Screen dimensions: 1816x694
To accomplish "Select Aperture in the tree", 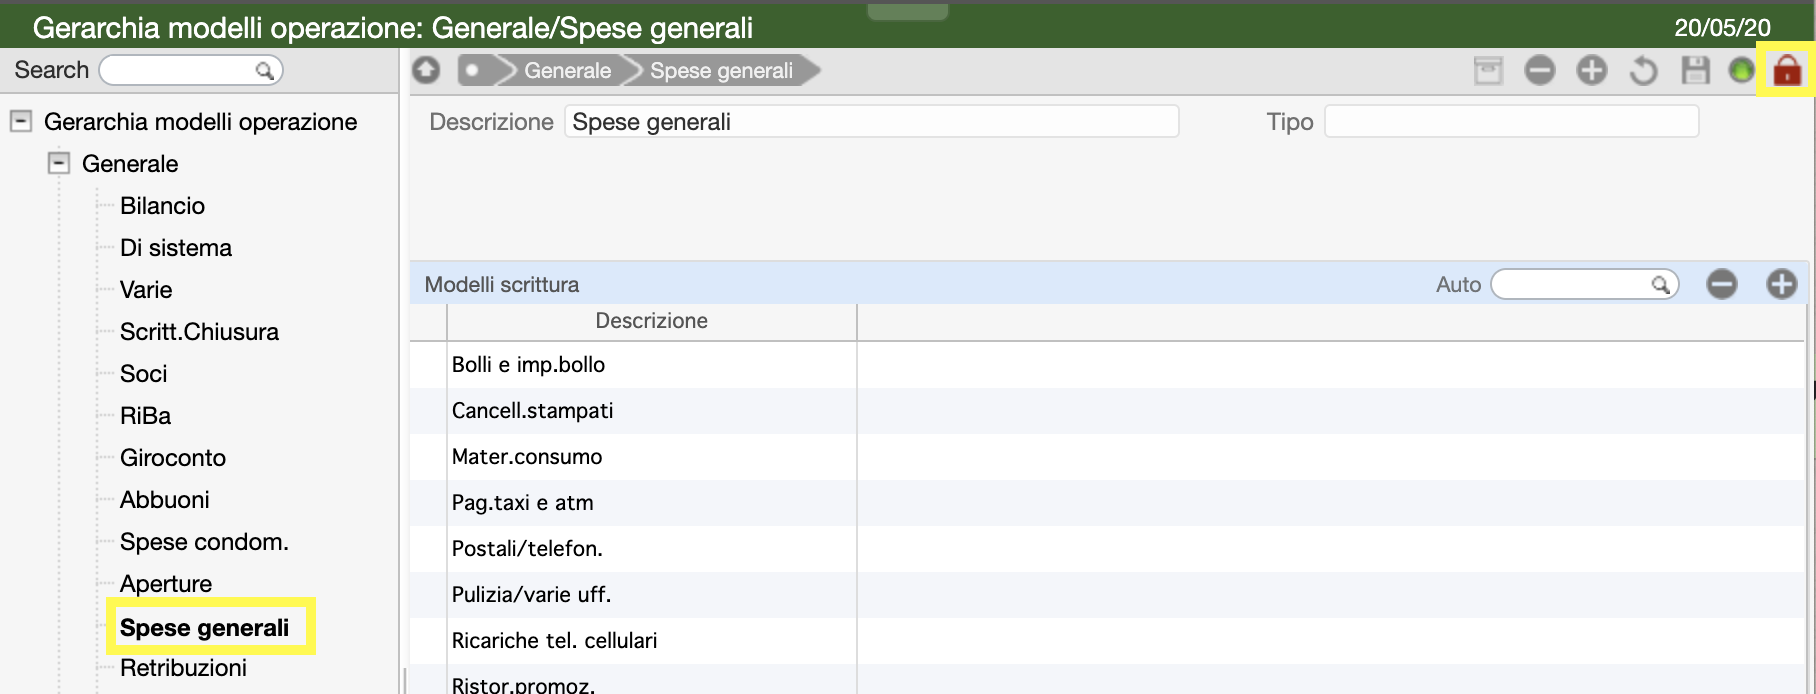I will (166, 583).
